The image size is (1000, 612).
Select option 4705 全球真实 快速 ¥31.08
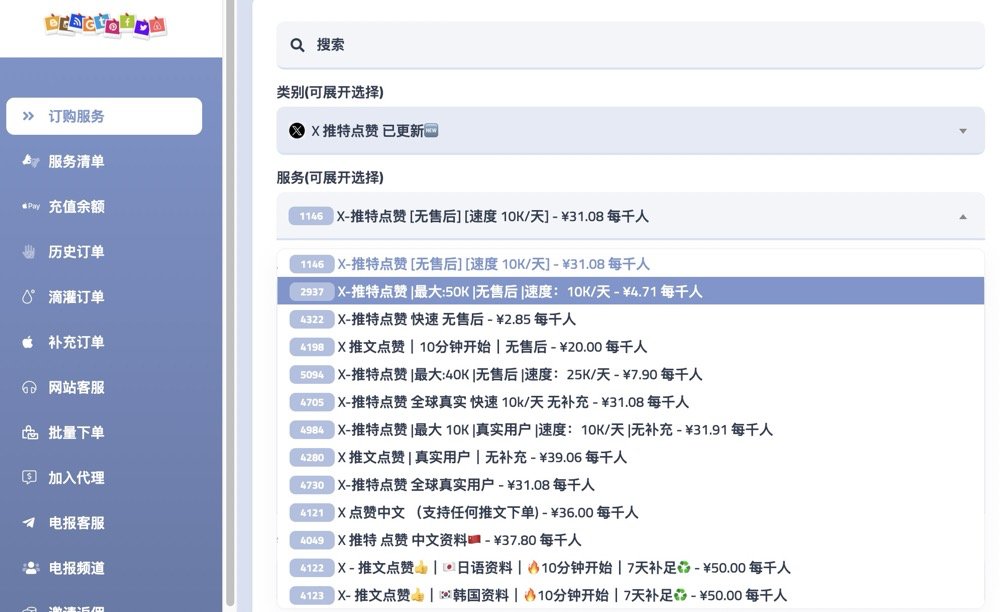630,402
